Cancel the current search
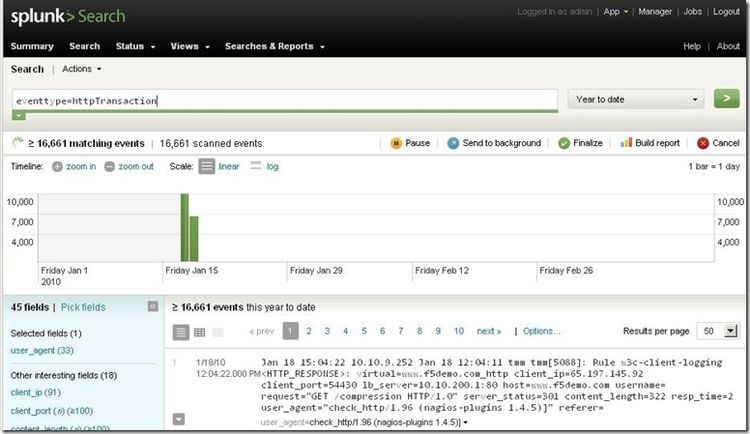 [704, 143]
